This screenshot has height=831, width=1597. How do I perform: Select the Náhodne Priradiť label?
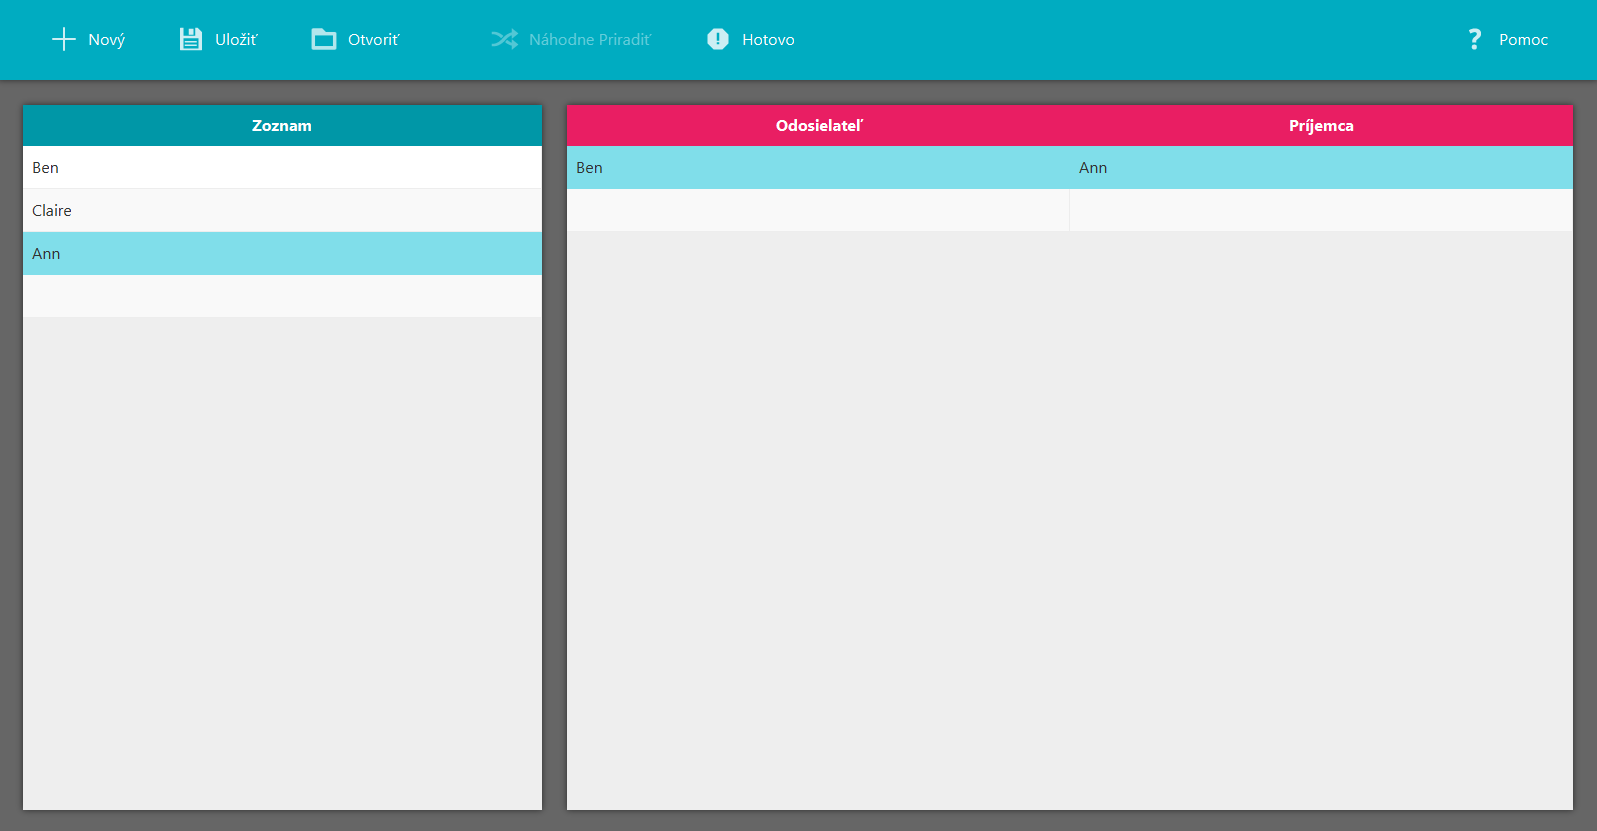(589, 40)
